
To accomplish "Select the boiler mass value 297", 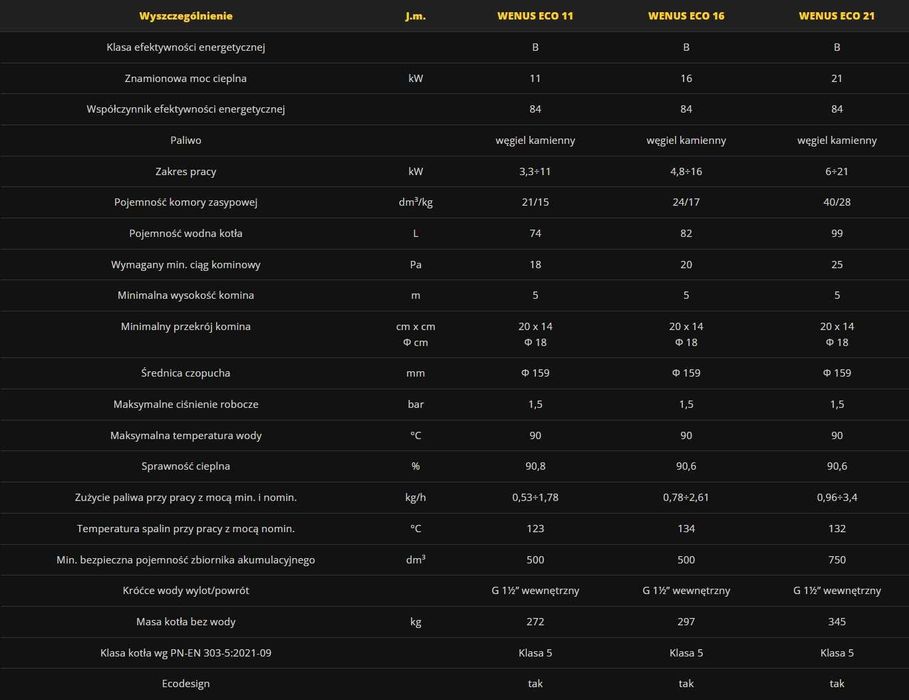I will (x=686, y=621).
